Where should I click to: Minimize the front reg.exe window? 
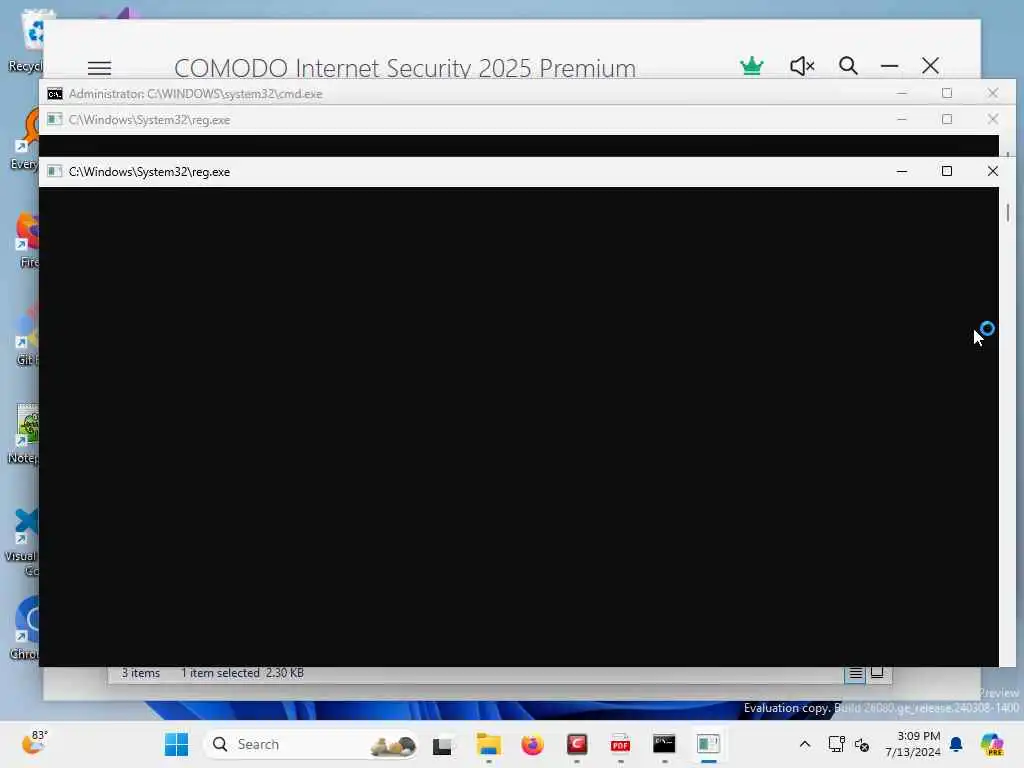pyautogui.click(x=901, y=171)
